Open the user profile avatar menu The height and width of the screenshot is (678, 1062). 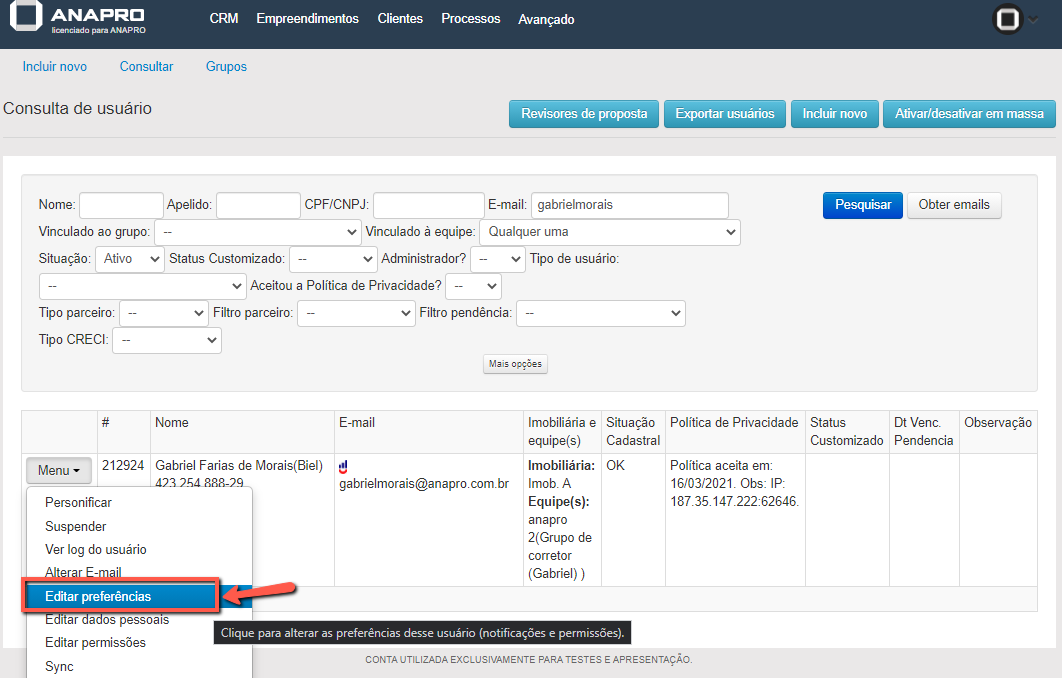1007,19
